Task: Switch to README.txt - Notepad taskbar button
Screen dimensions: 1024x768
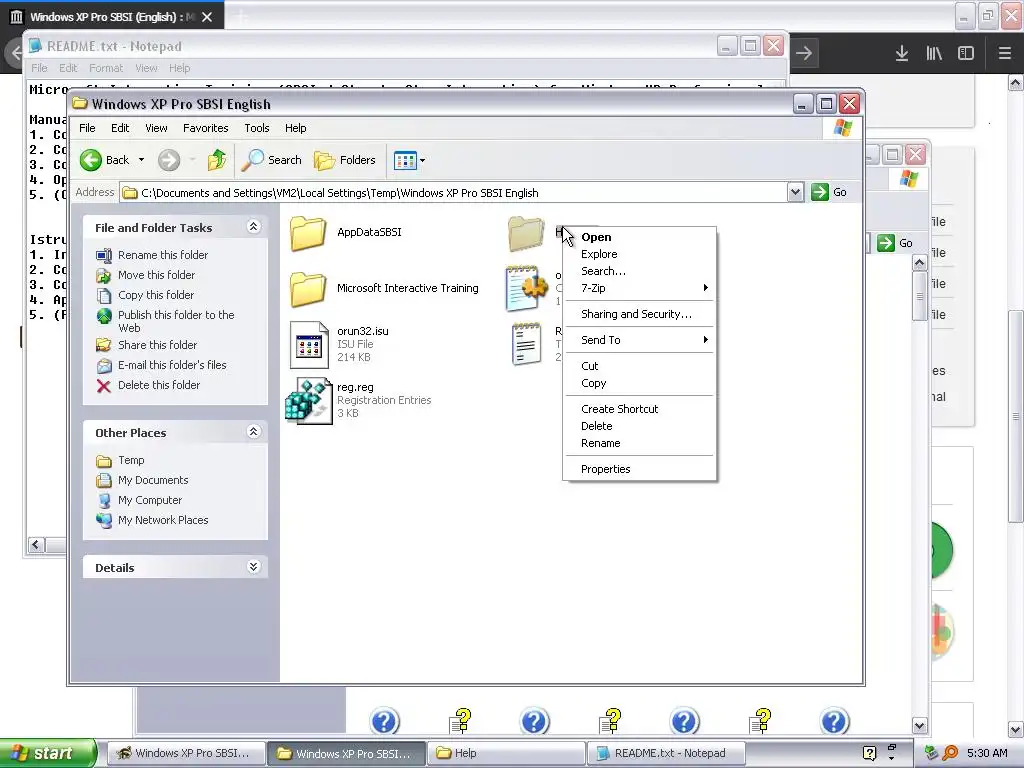Action: [667, 753]
